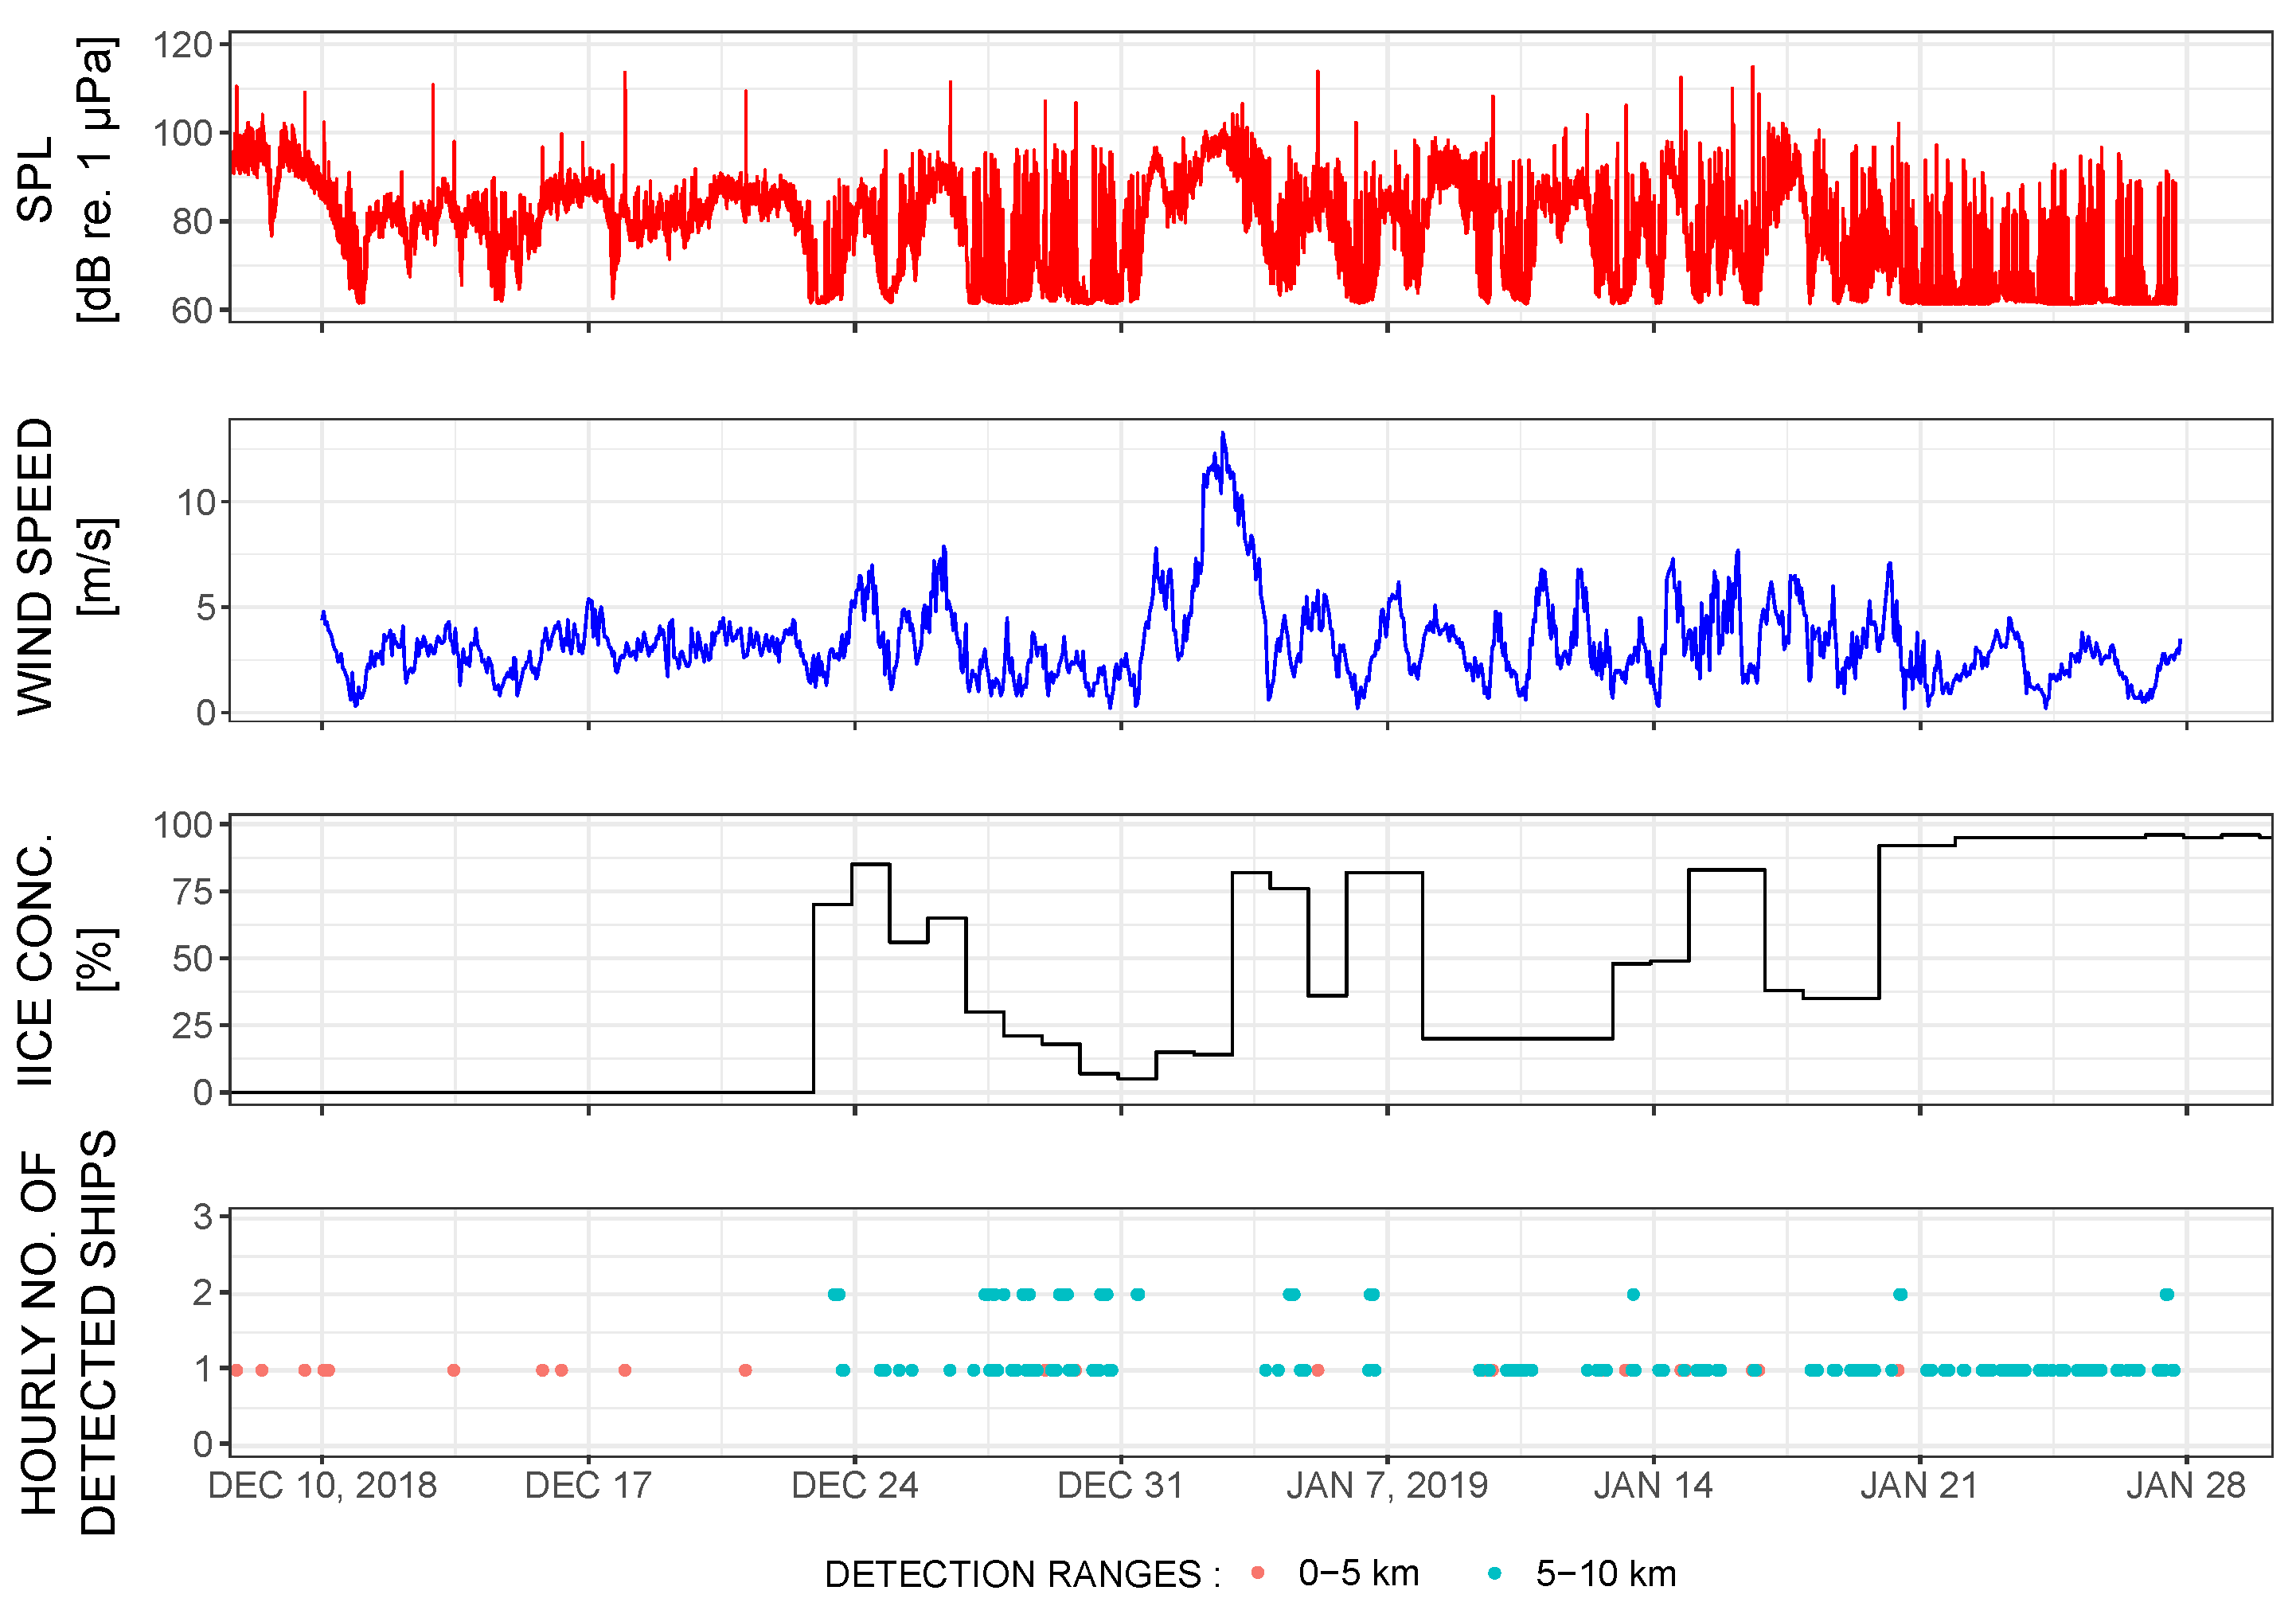Viewport: 2296px width, 1610px height.
Task: Click the JAN 7, 2019 date label
Action: [1387, 1485]
